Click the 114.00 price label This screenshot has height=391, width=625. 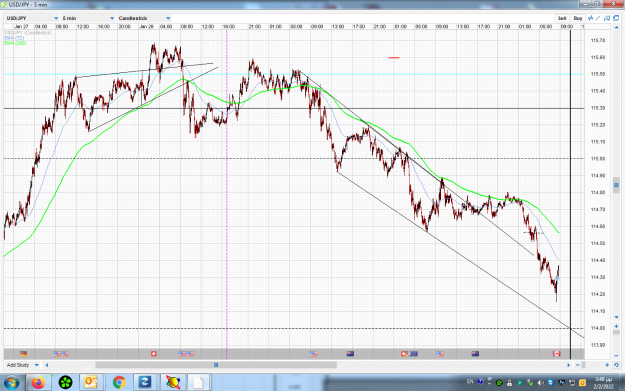tap(597, 328)
